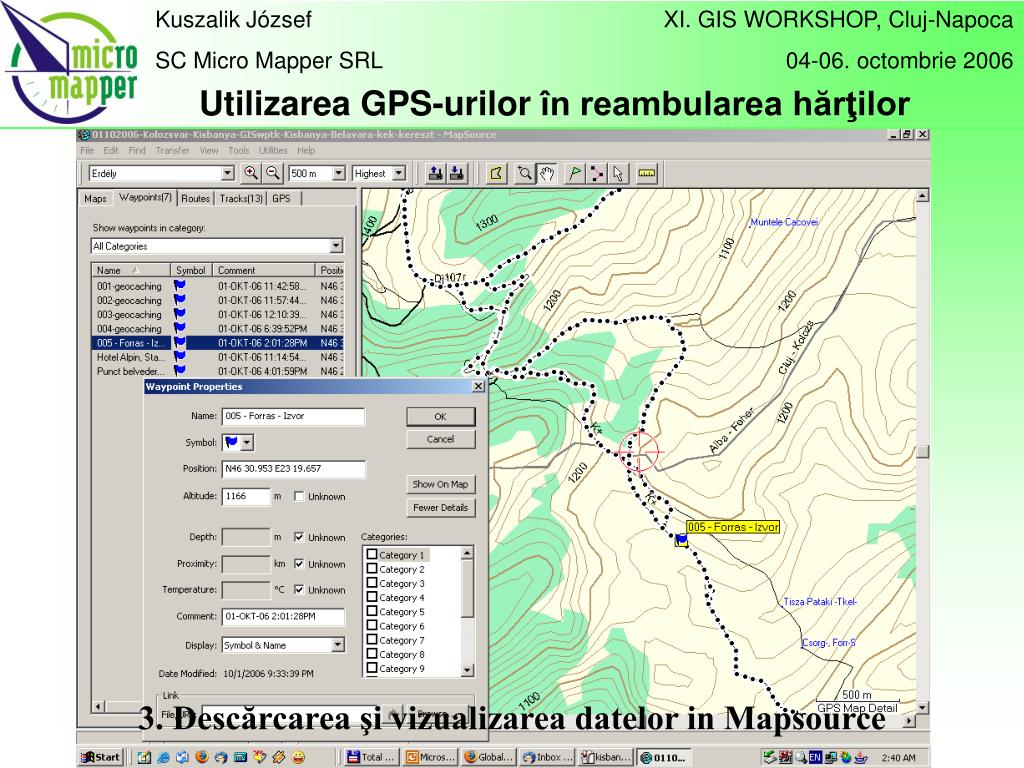Click the Zoom In magnifier icon
The width and height of the screenshot is (1024, 768).
click(x=251, y=173)
